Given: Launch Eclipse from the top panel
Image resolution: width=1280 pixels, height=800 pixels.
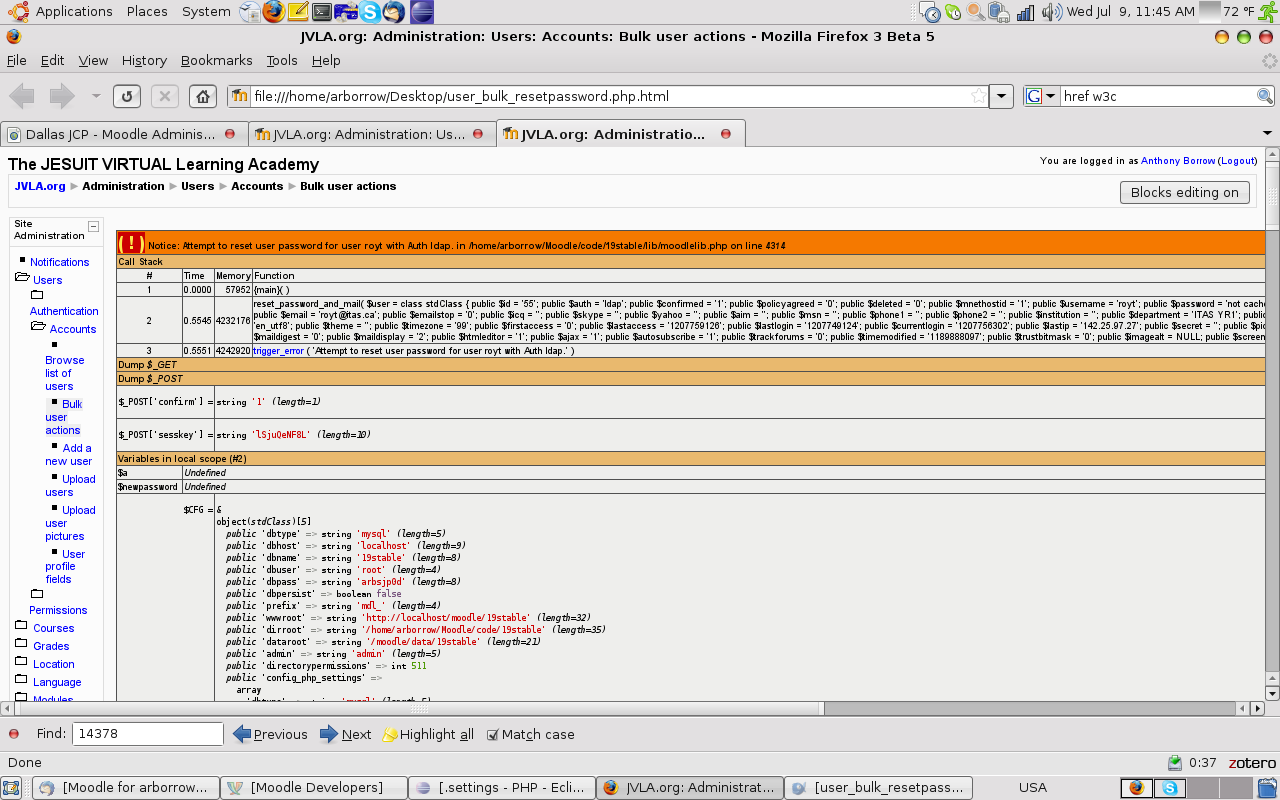Looking at the screenshot, I should pos(422,12).
